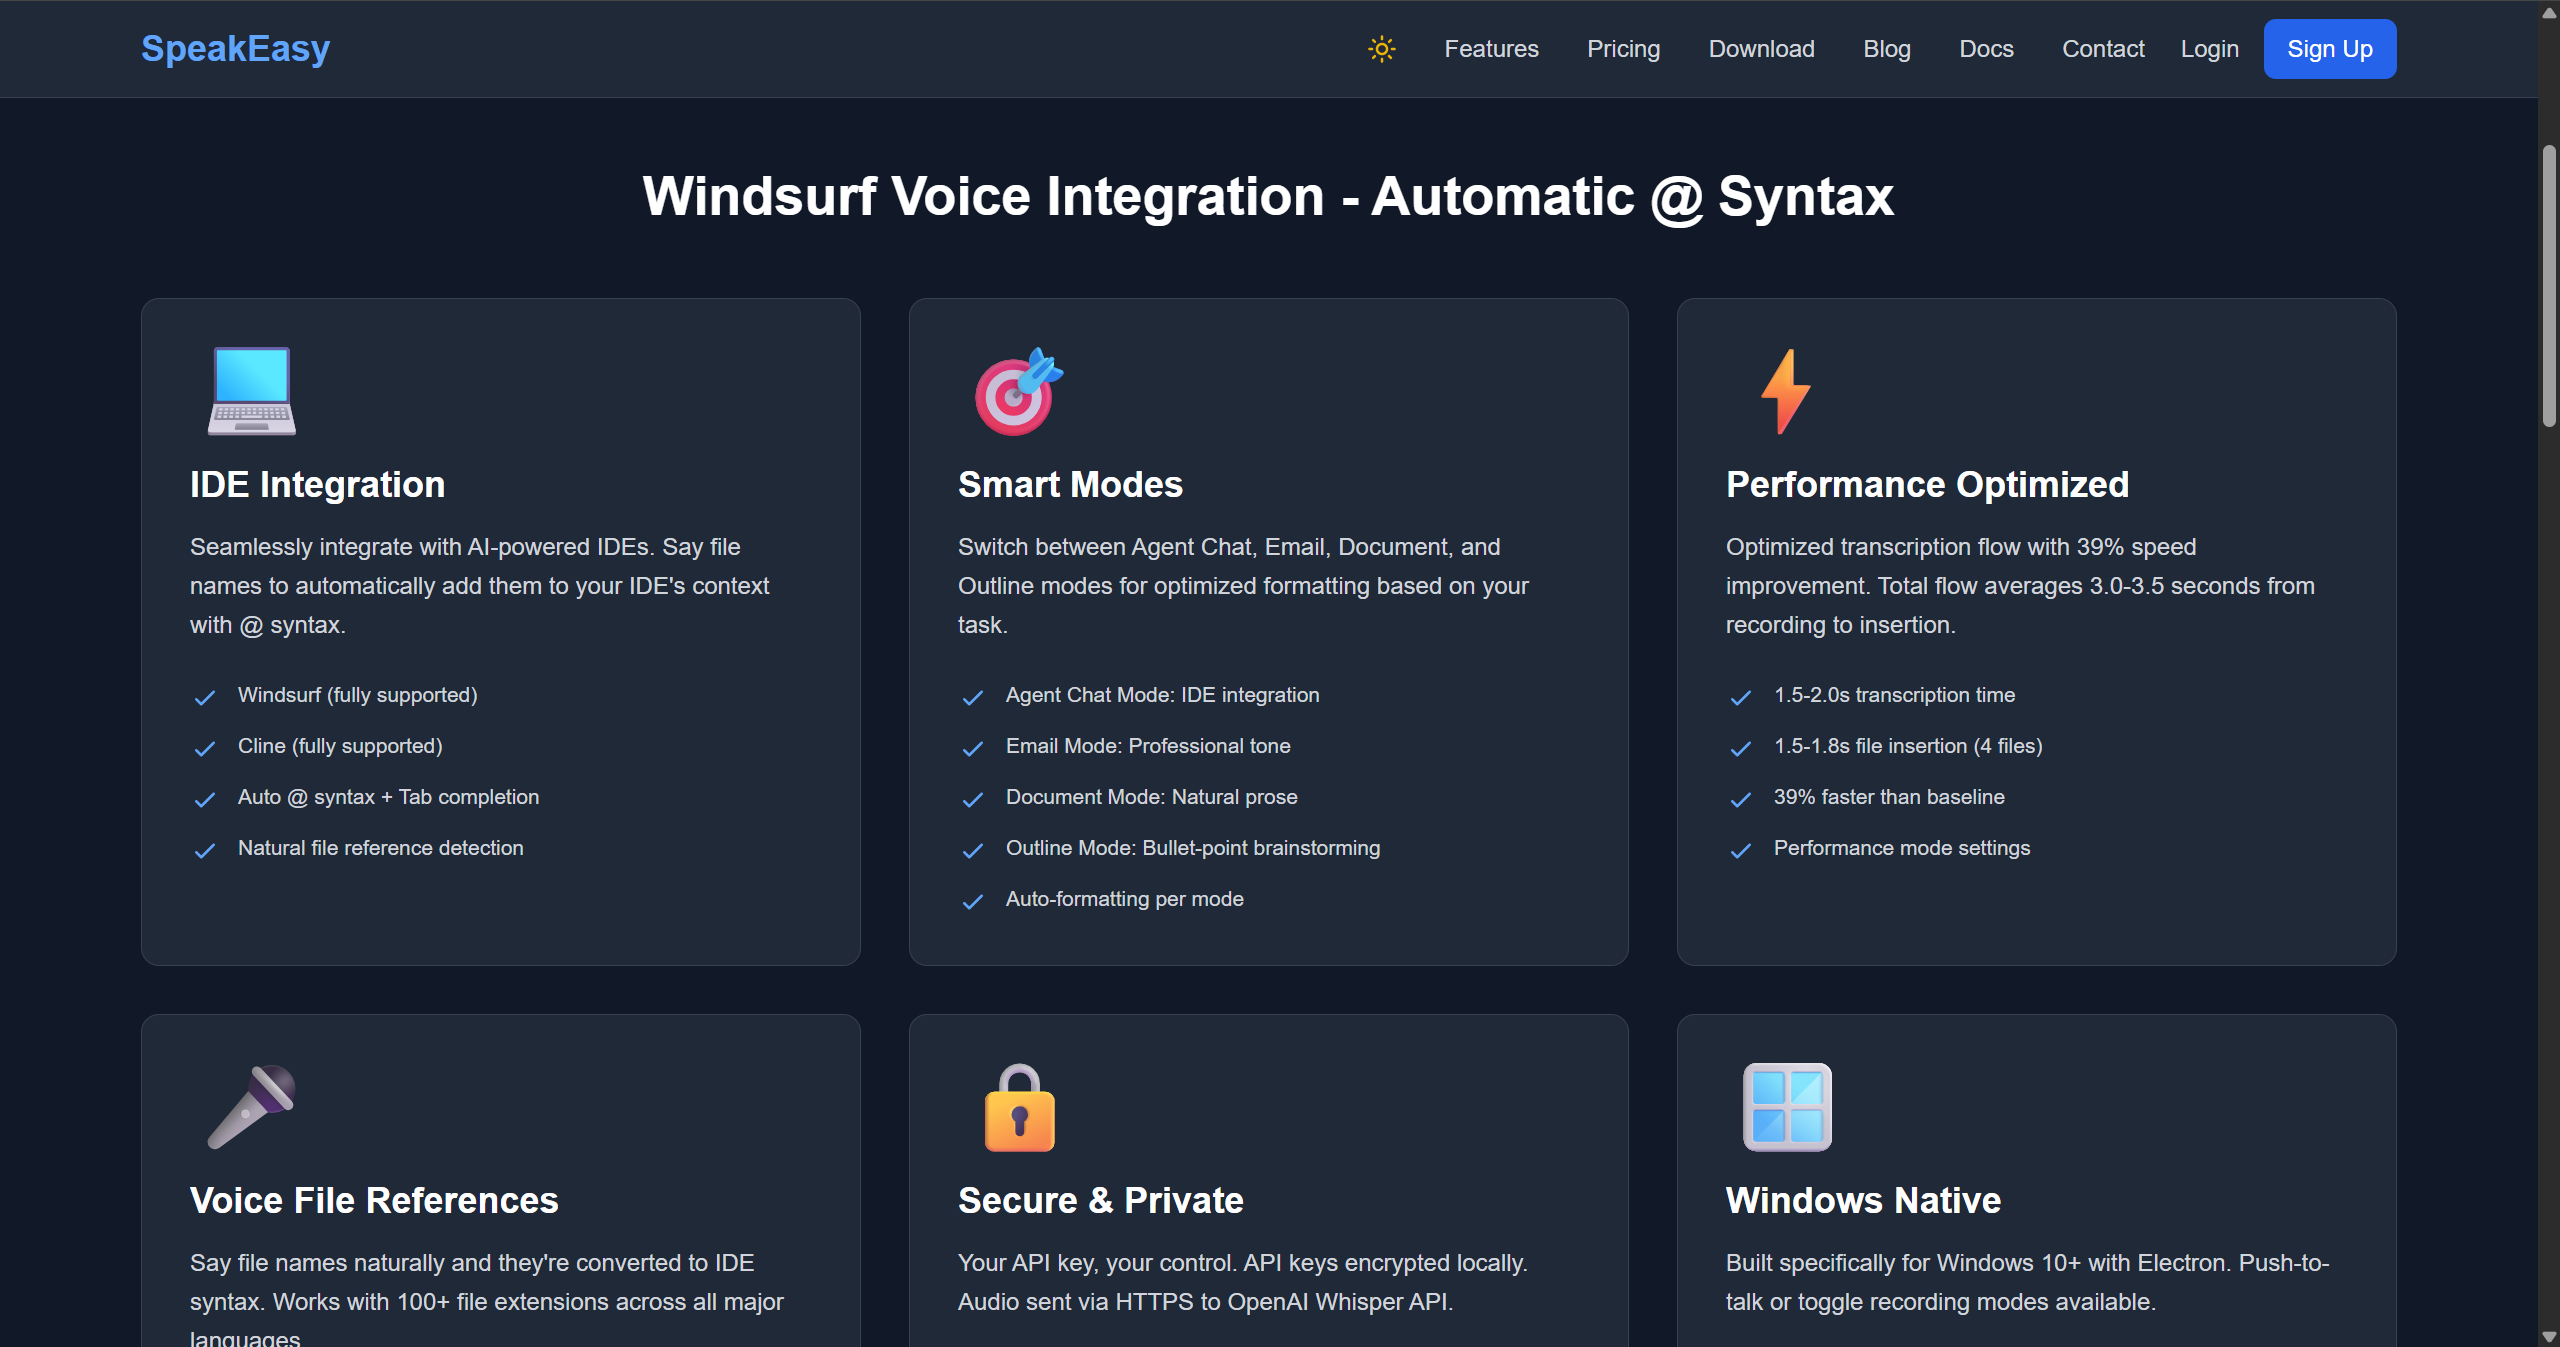Screen dimensions: 2560x1347
Task: Toggle light mode sun icon
Action: (1381, 49)
